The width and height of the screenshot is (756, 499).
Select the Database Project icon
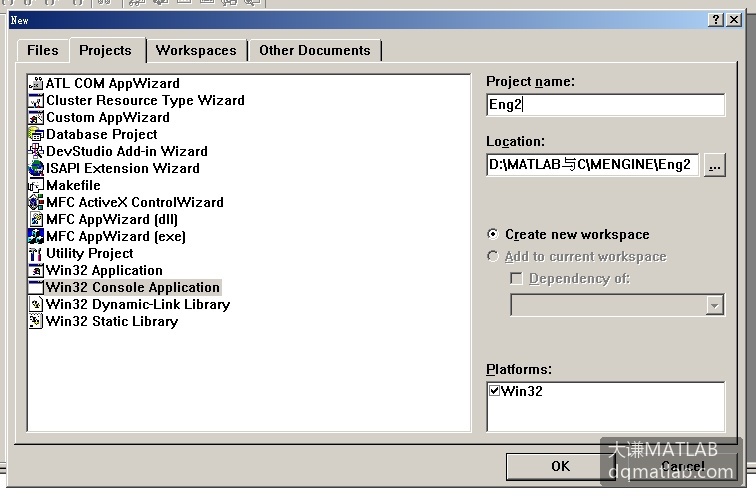coord(36,134)
